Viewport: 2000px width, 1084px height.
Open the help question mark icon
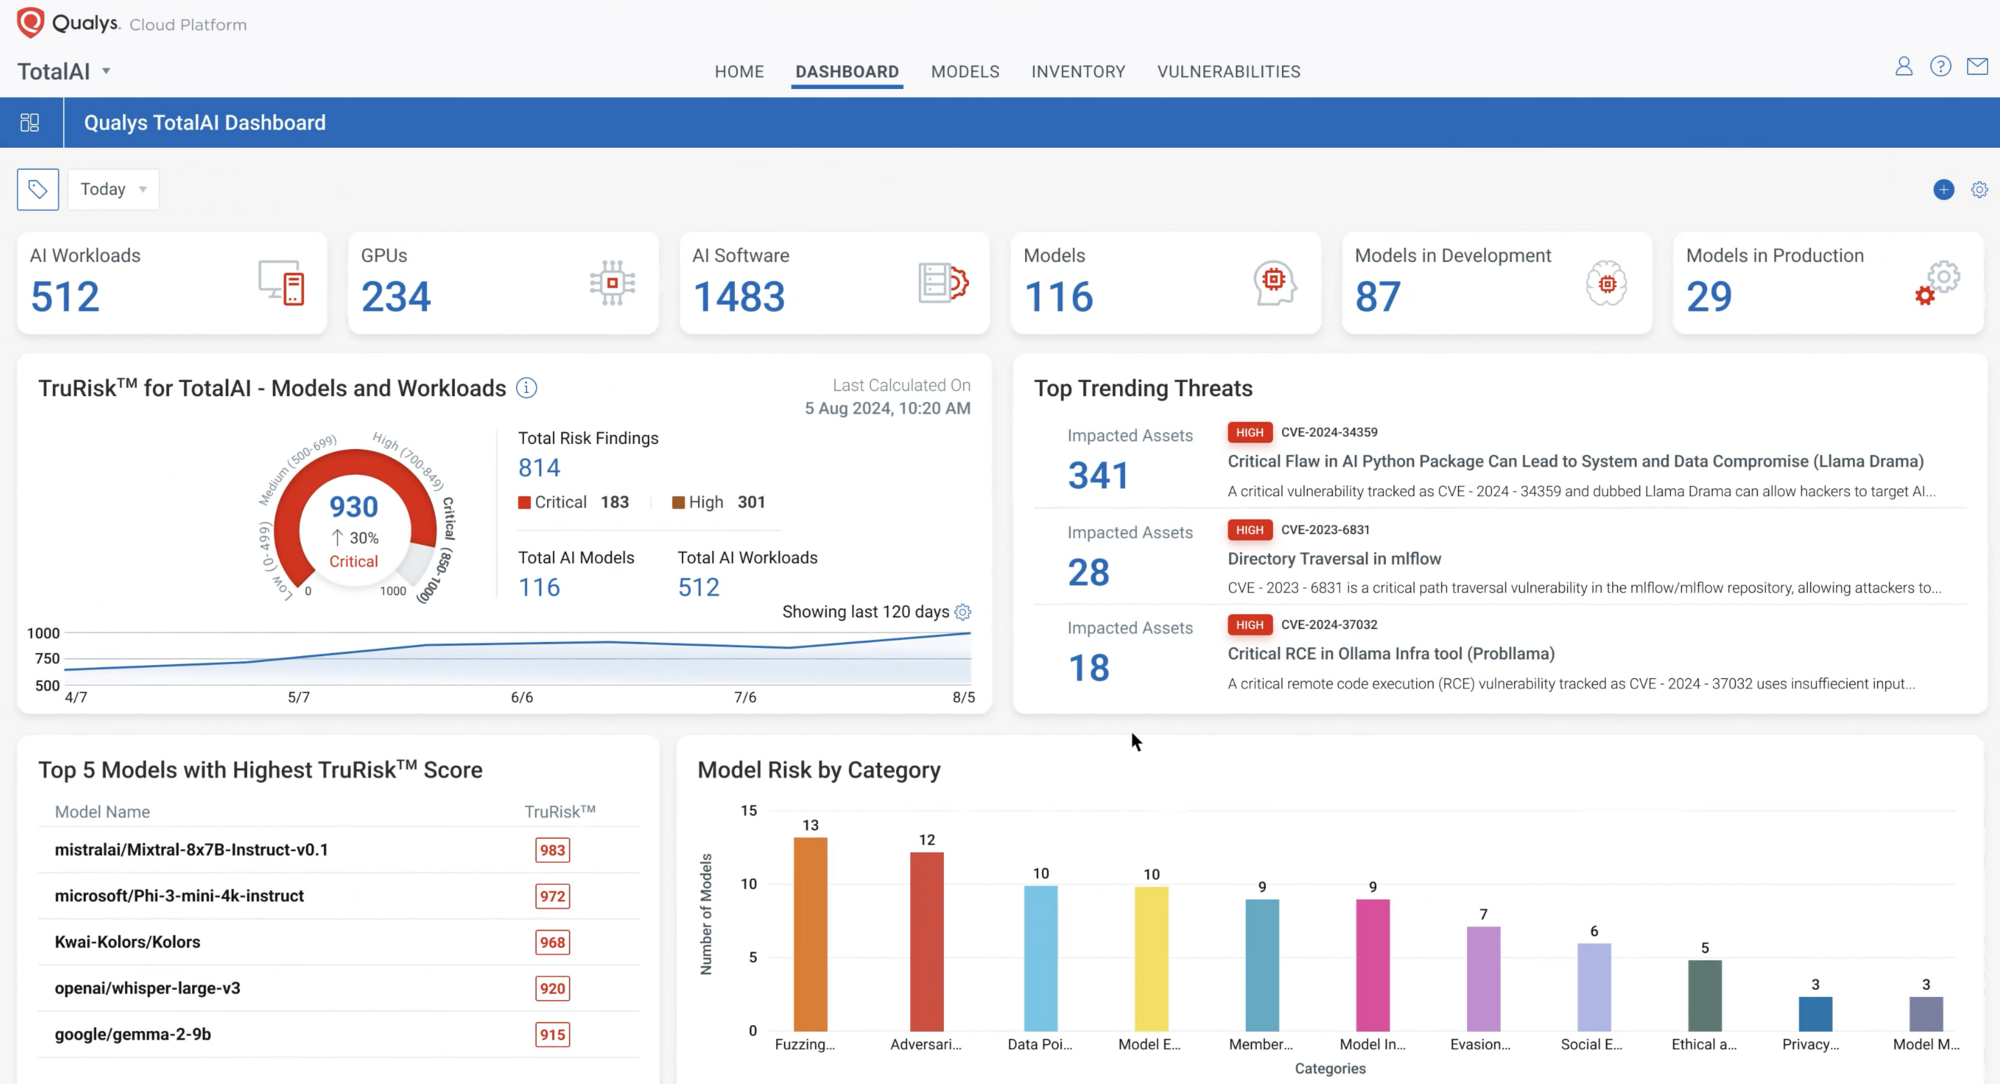pyautogui.click(x=1940, y=66)
